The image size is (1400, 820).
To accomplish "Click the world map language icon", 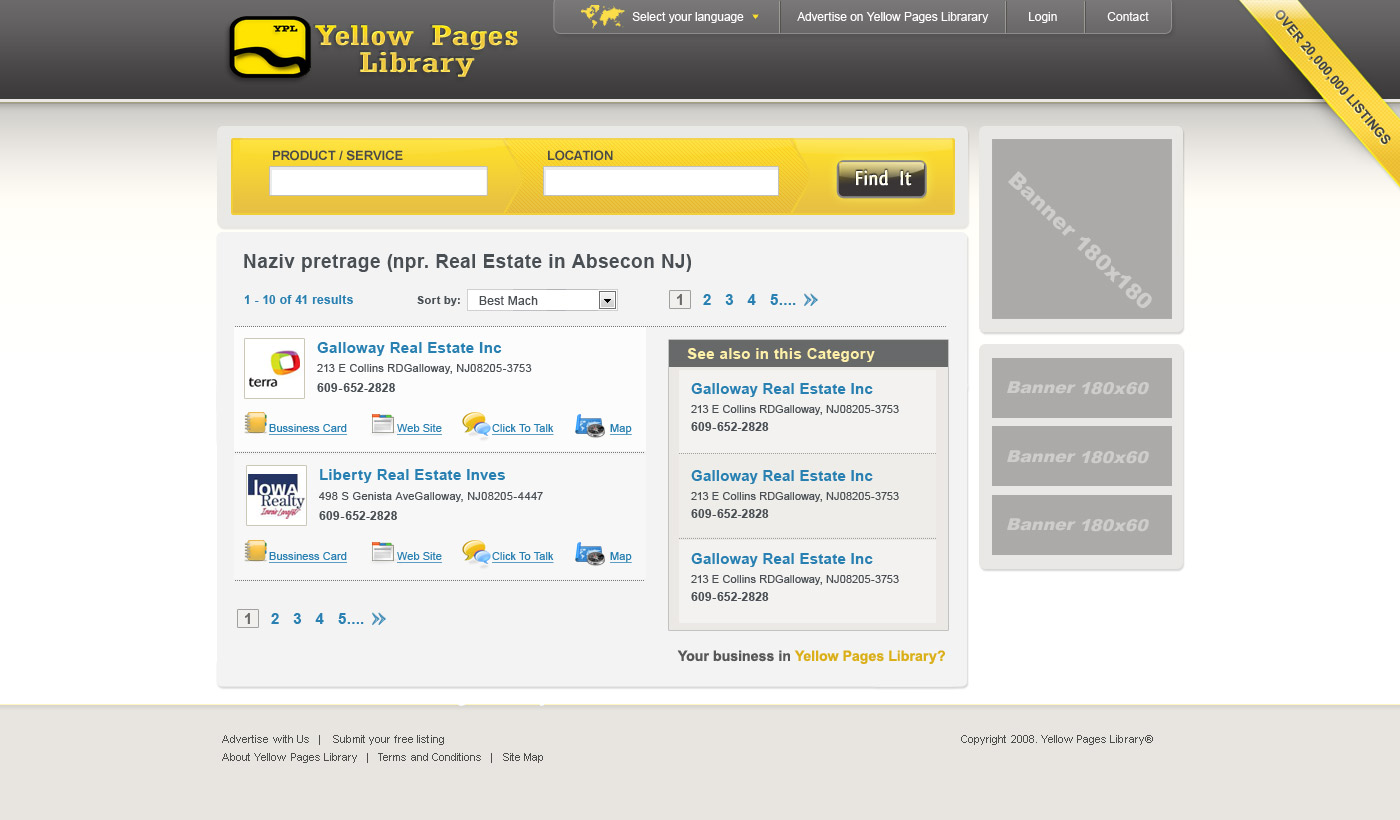I will (x=602, y=16).
